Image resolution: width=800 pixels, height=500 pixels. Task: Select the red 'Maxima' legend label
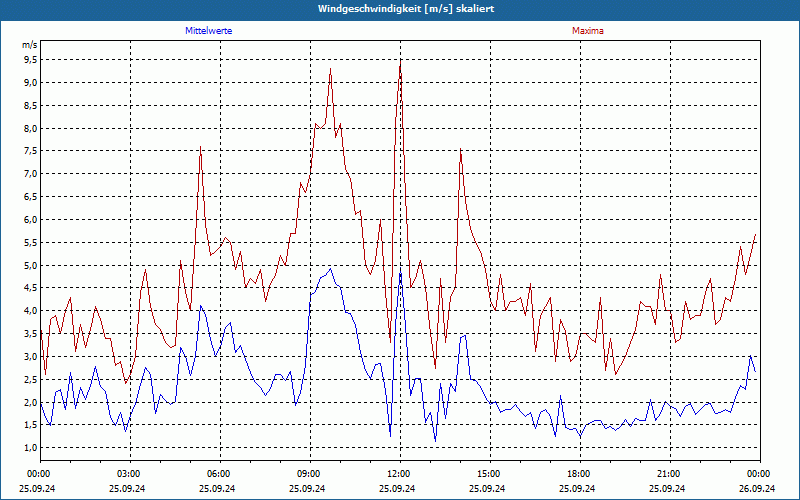(x=588, y=31)
